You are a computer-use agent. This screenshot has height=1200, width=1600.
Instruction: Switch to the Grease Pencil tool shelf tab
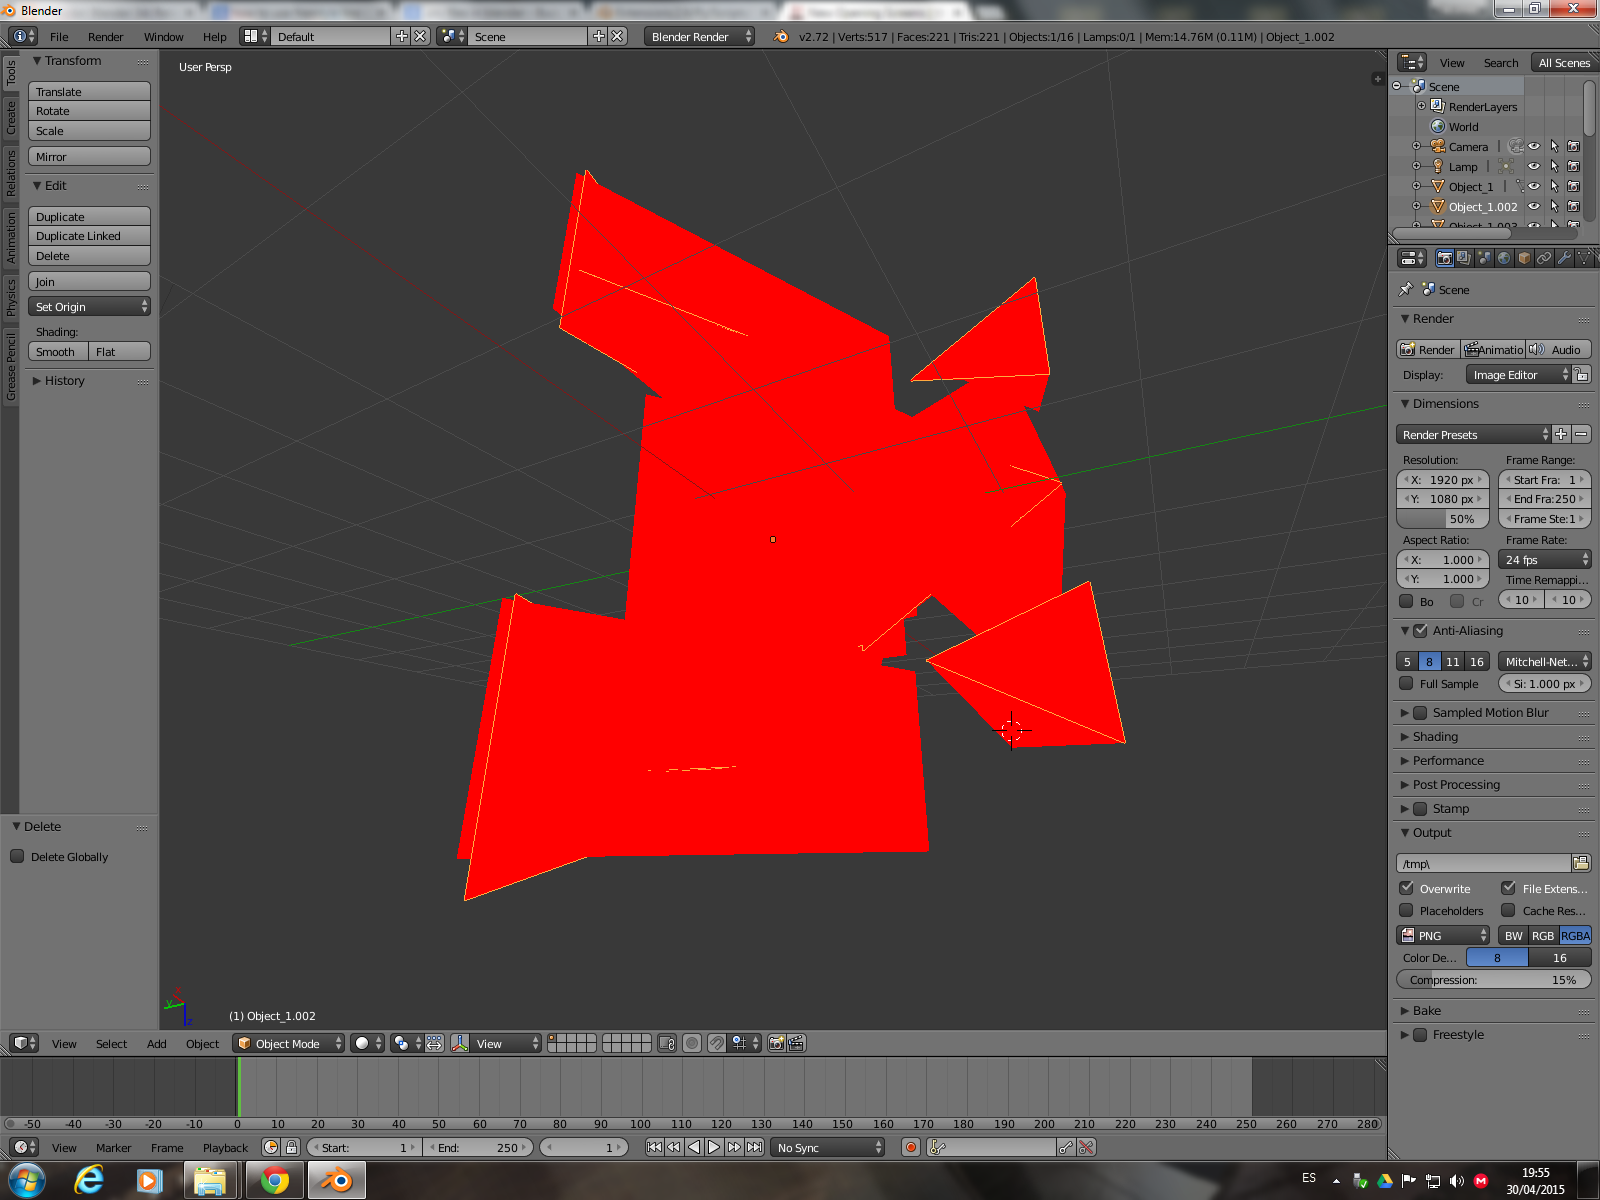[11, 368]
